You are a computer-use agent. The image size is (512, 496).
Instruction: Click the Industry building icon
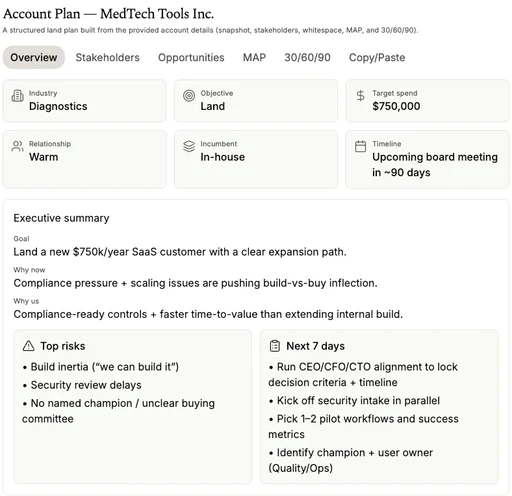(17, 96)
